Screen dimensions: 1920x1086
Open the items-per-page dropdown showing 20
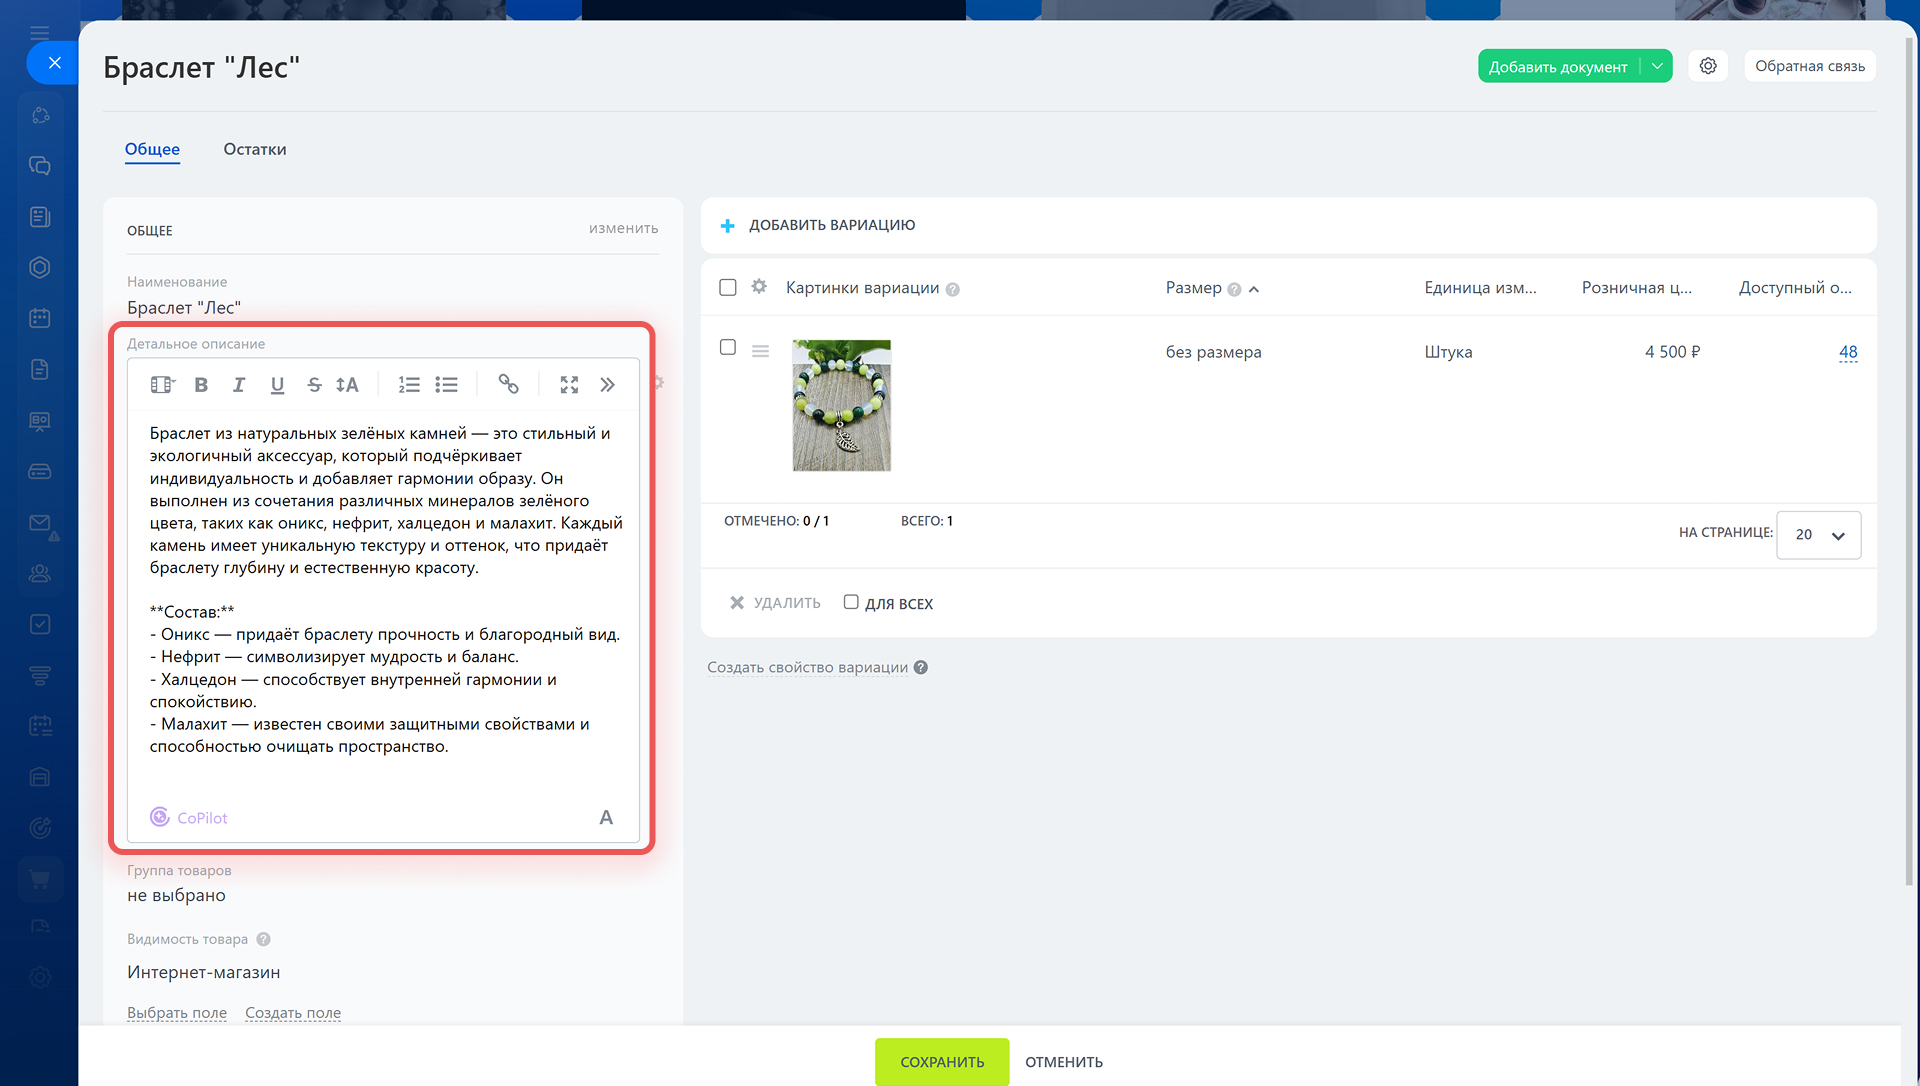click(x=1818, y=535)
